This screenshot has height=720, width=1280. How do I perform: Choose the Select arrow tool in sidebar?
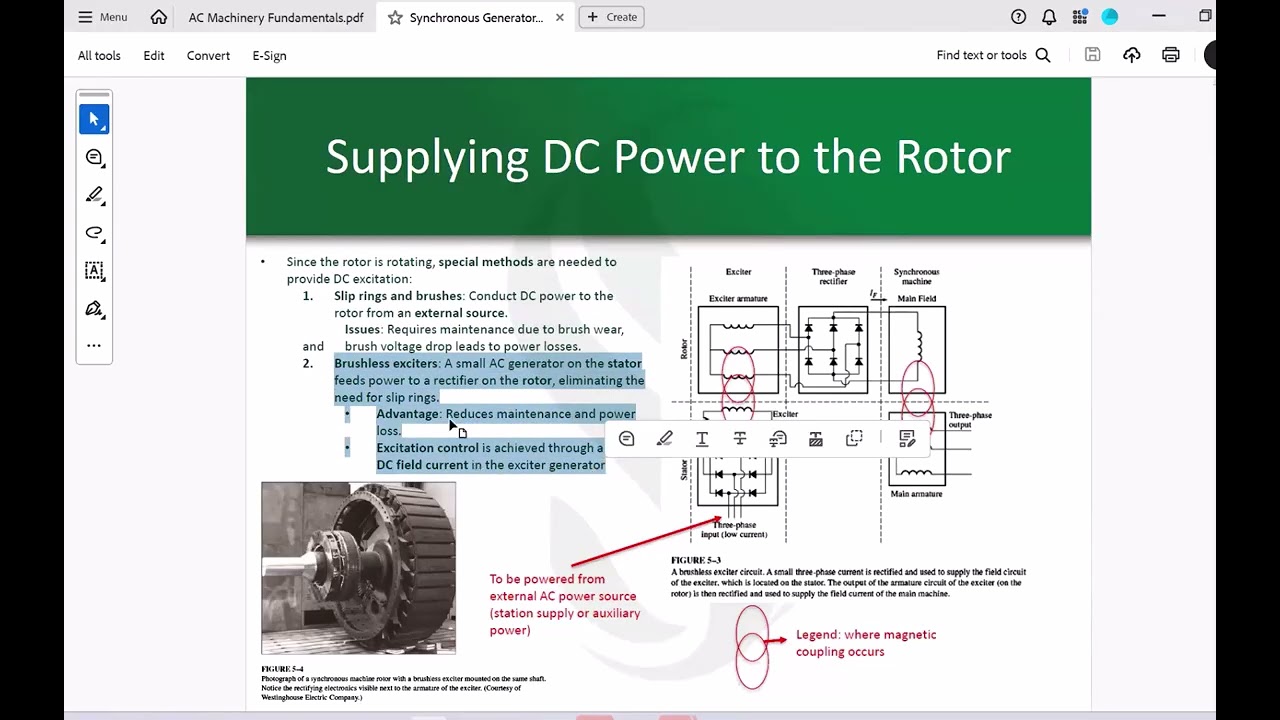(x=94, y=119)
